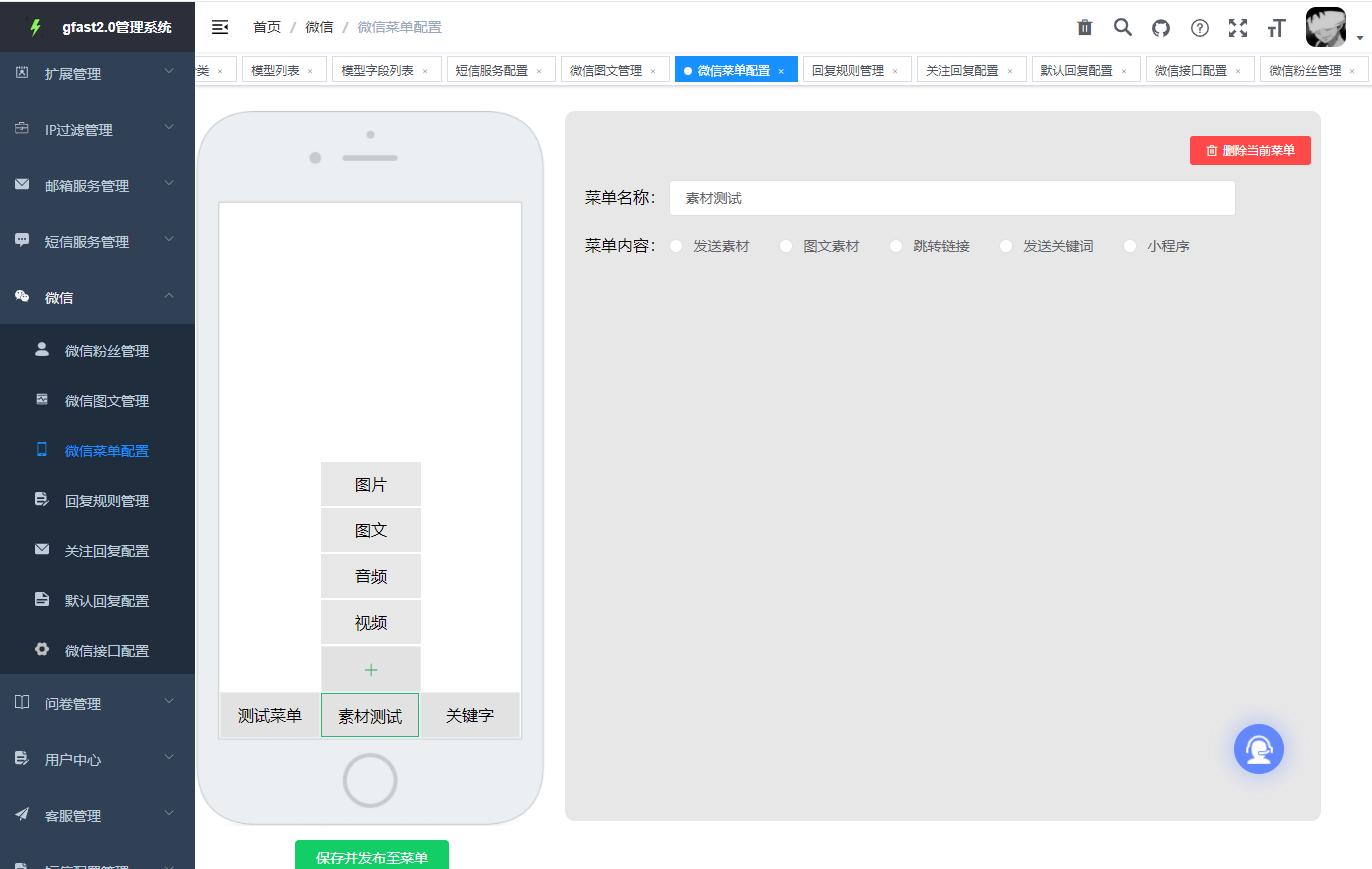Click the 客服管理 paper plane icon
The width and height of the screenshot is (1372, 869).
pos(22,814)
